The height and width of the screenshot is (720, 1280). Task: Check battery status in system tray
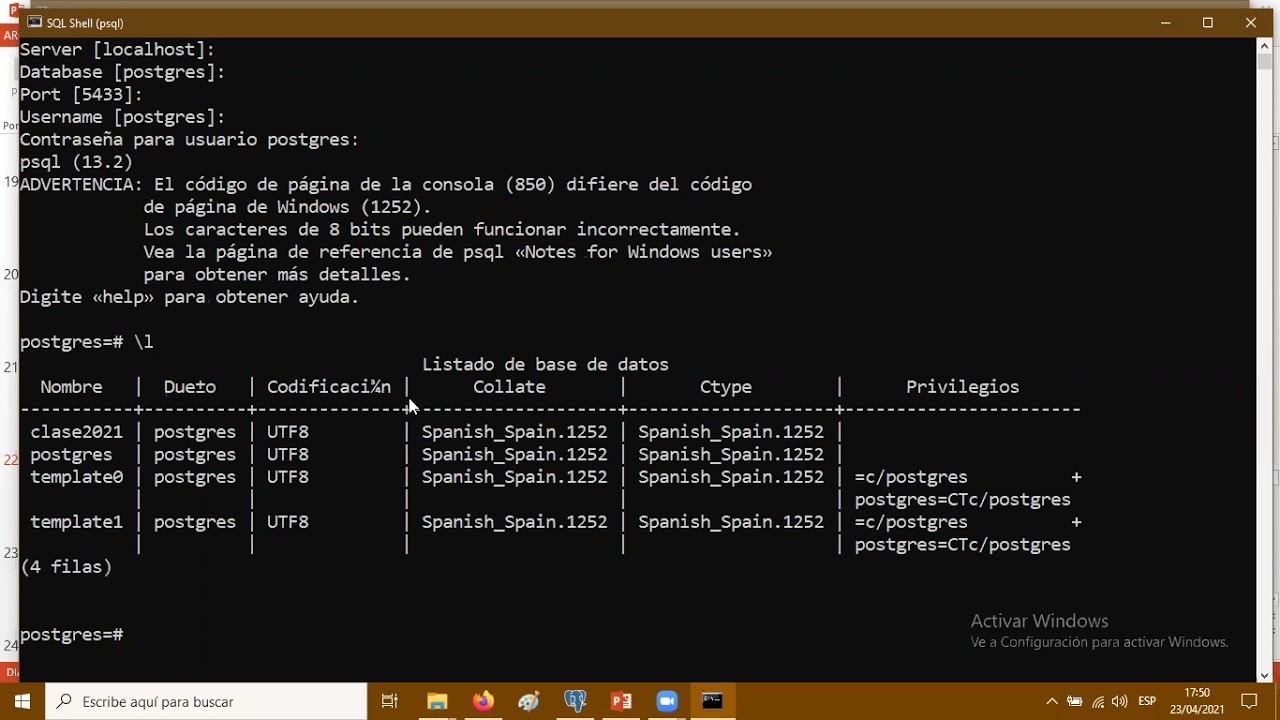tap(1075, 702)
